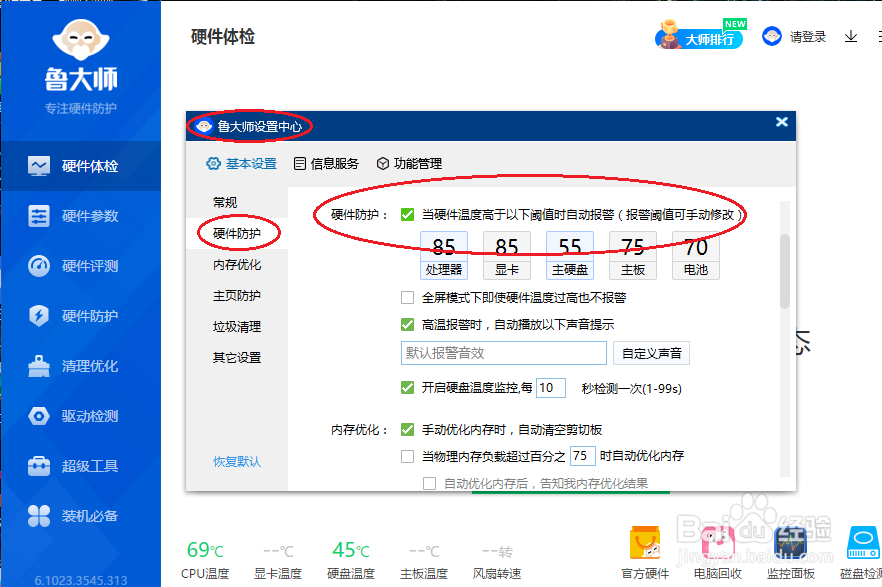
Task: Toggle 高温报警时自动播放声音 checkbox
Action: click(408, 324)
